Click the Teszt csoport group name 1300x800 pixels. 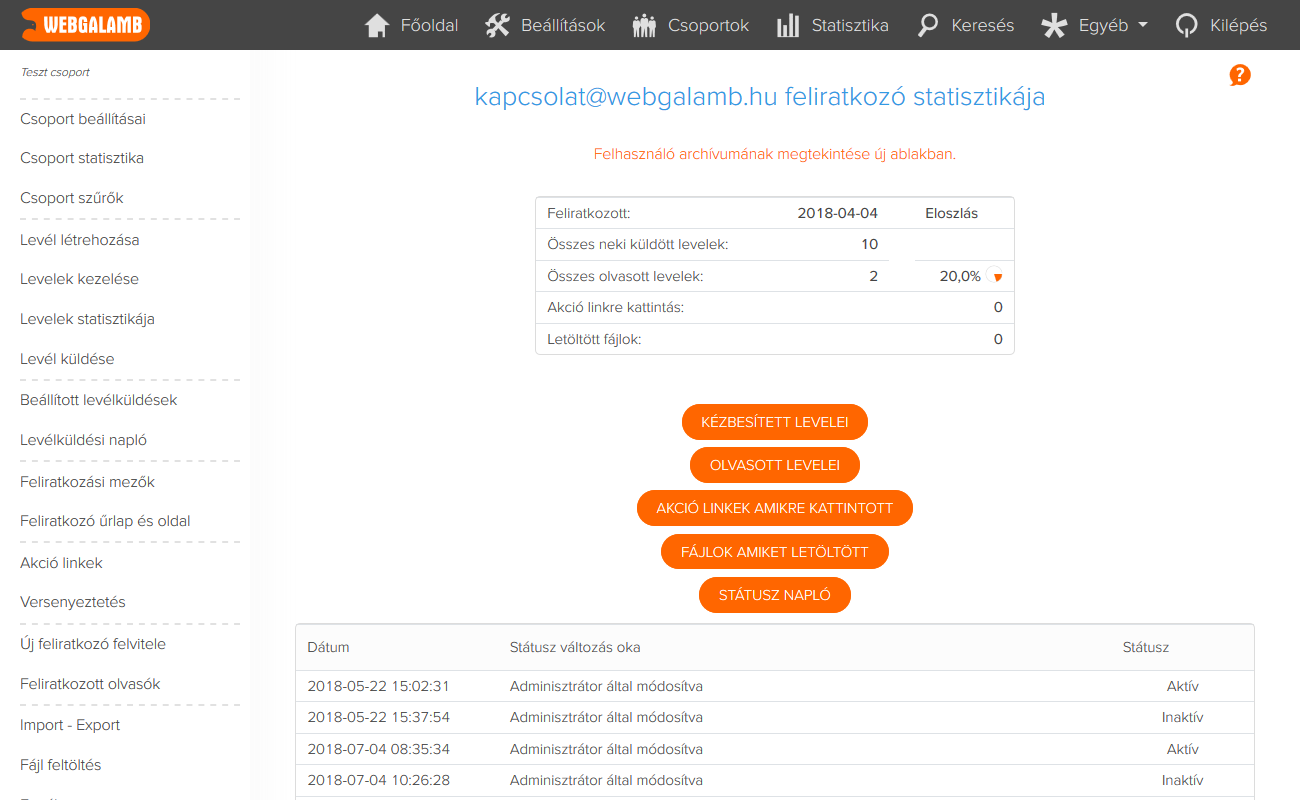point(55,72)
